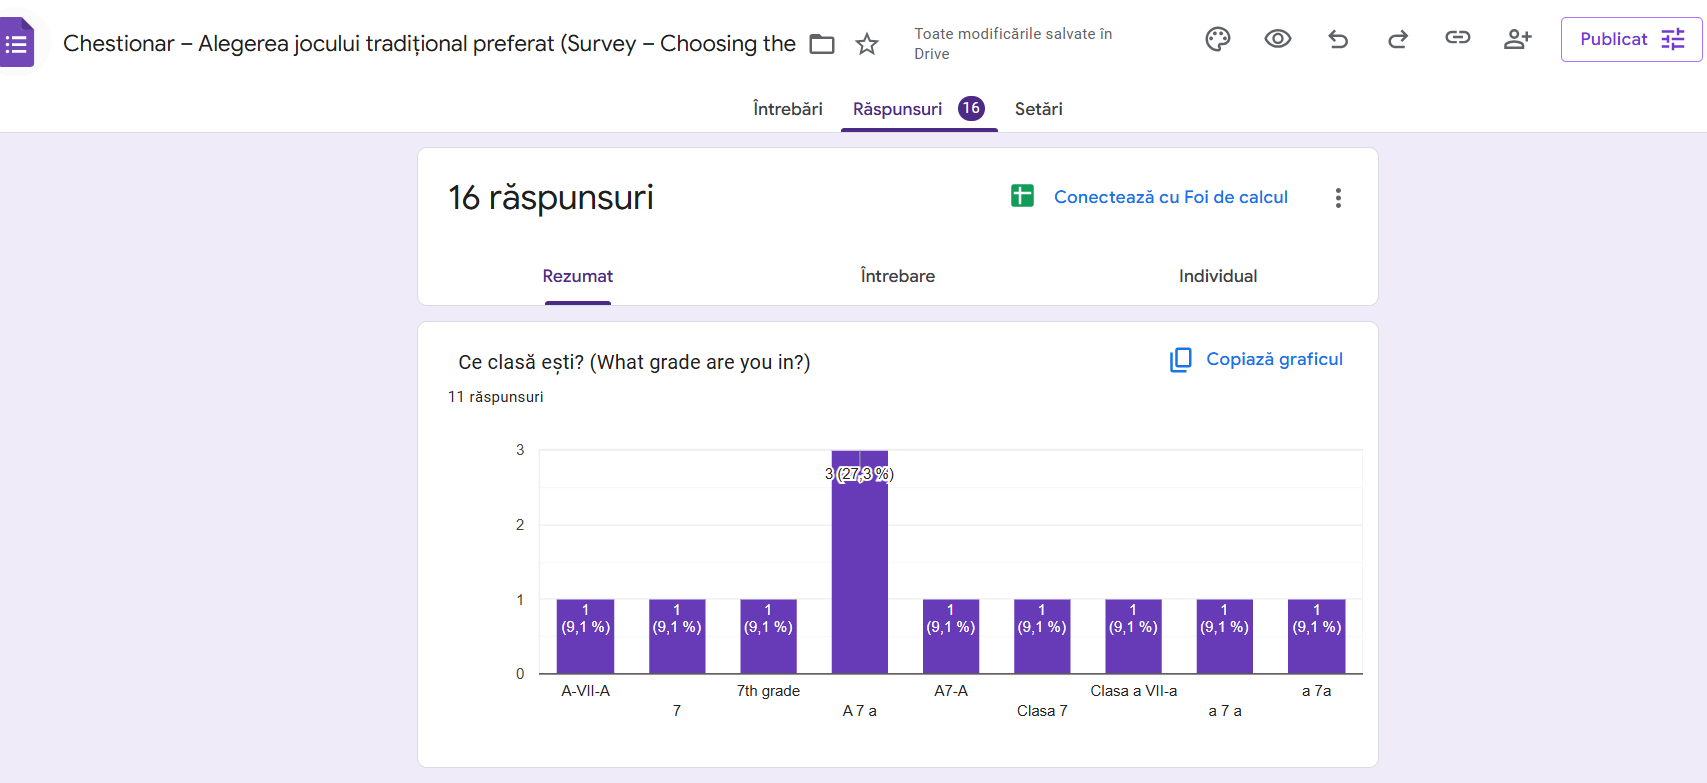
Task: Add collaborators to the form
Action: click(x=1517, y=39)
